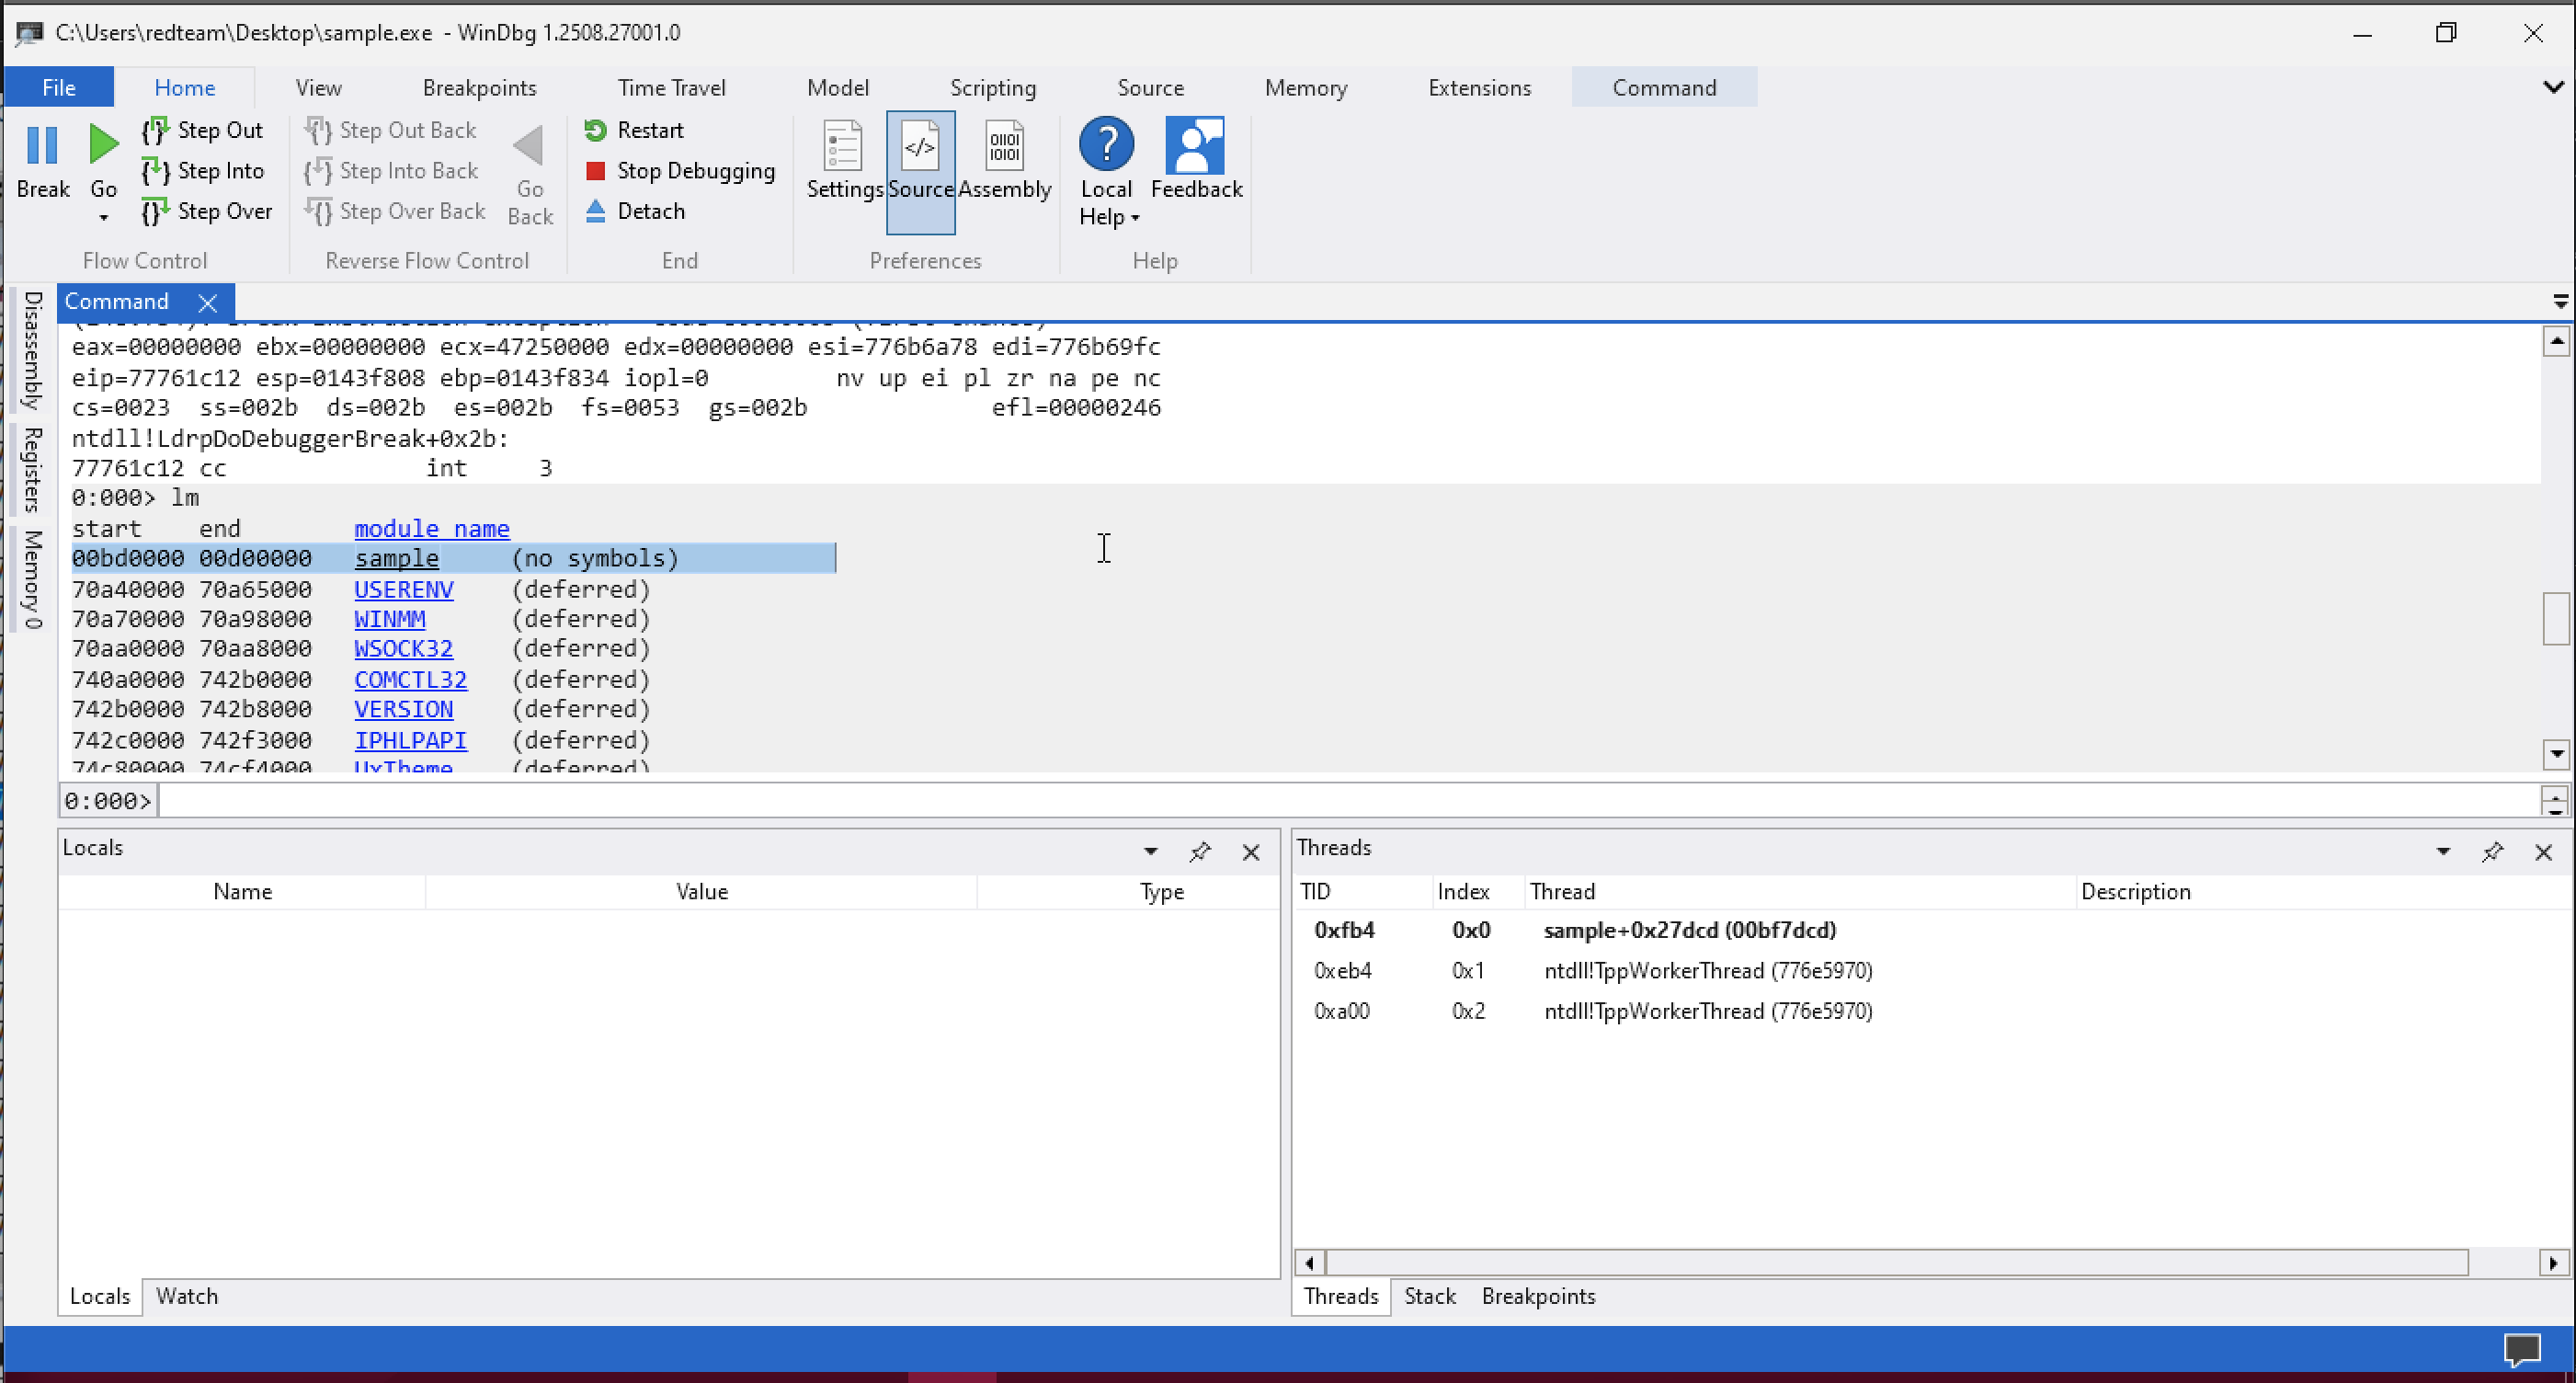Screen dimensions: 2576x1383
Task: Switch to the Stack tab
Action: (x=1429, y=1296)
